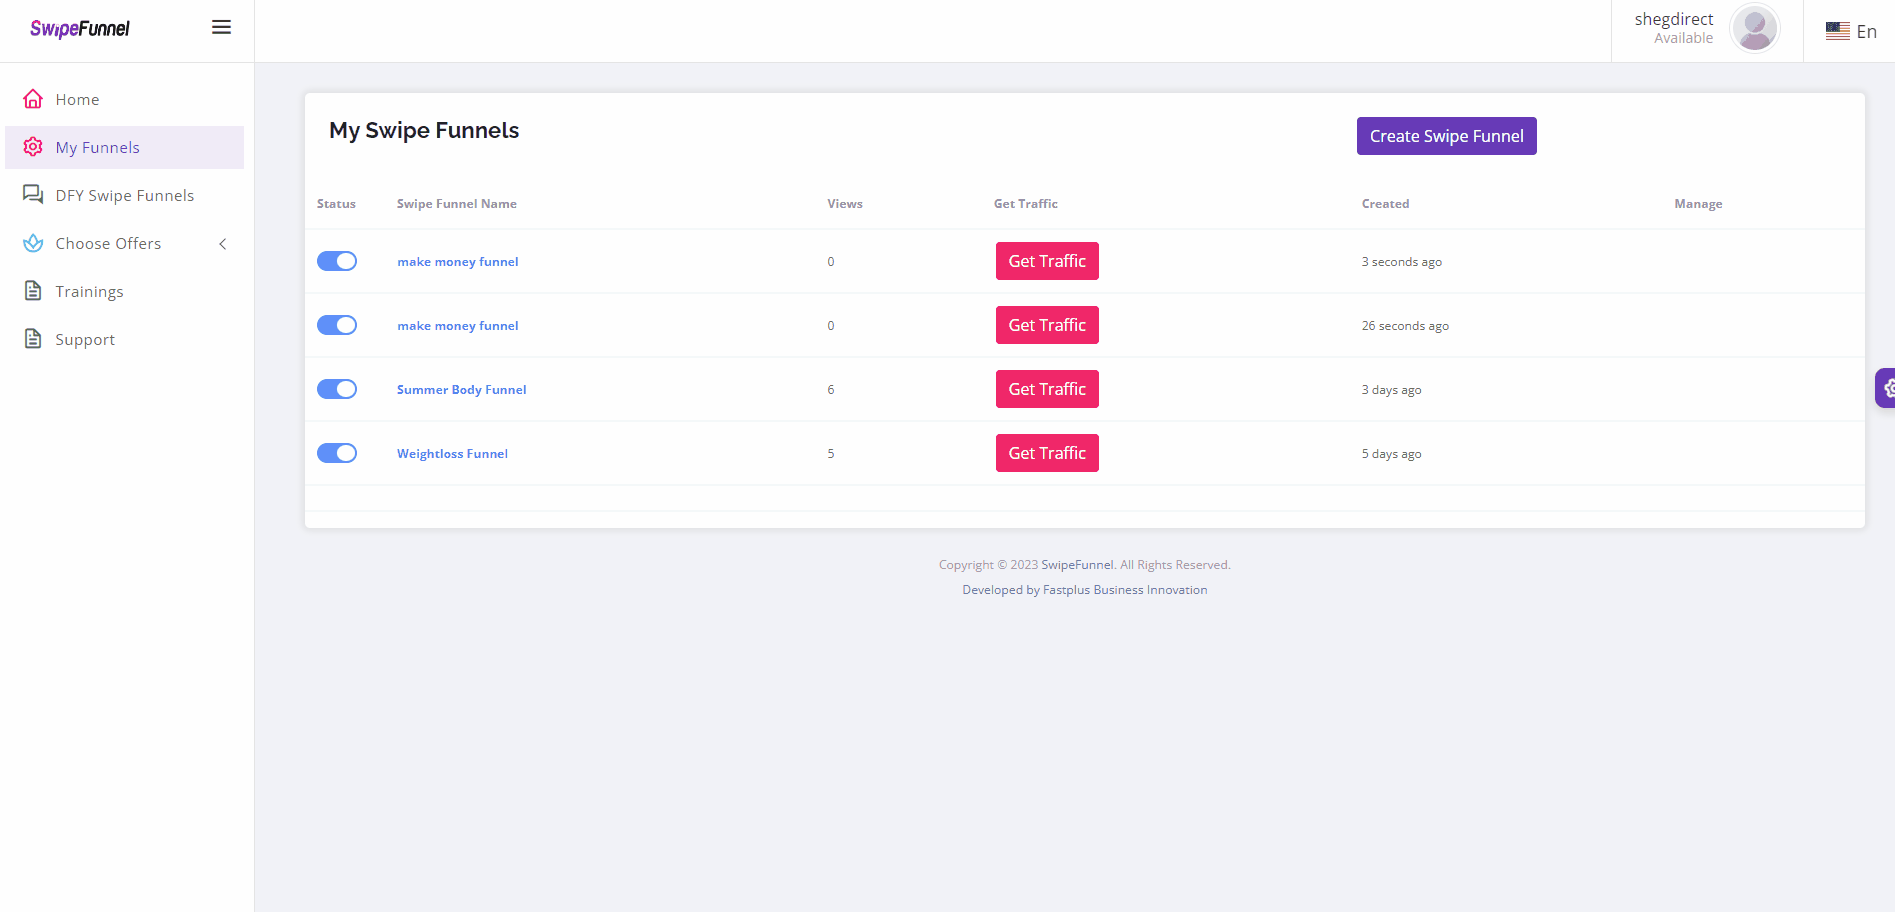Screen dimensions: 1895x912
Task: Click the My Funnels gear icon
Action: coord(33,147)
